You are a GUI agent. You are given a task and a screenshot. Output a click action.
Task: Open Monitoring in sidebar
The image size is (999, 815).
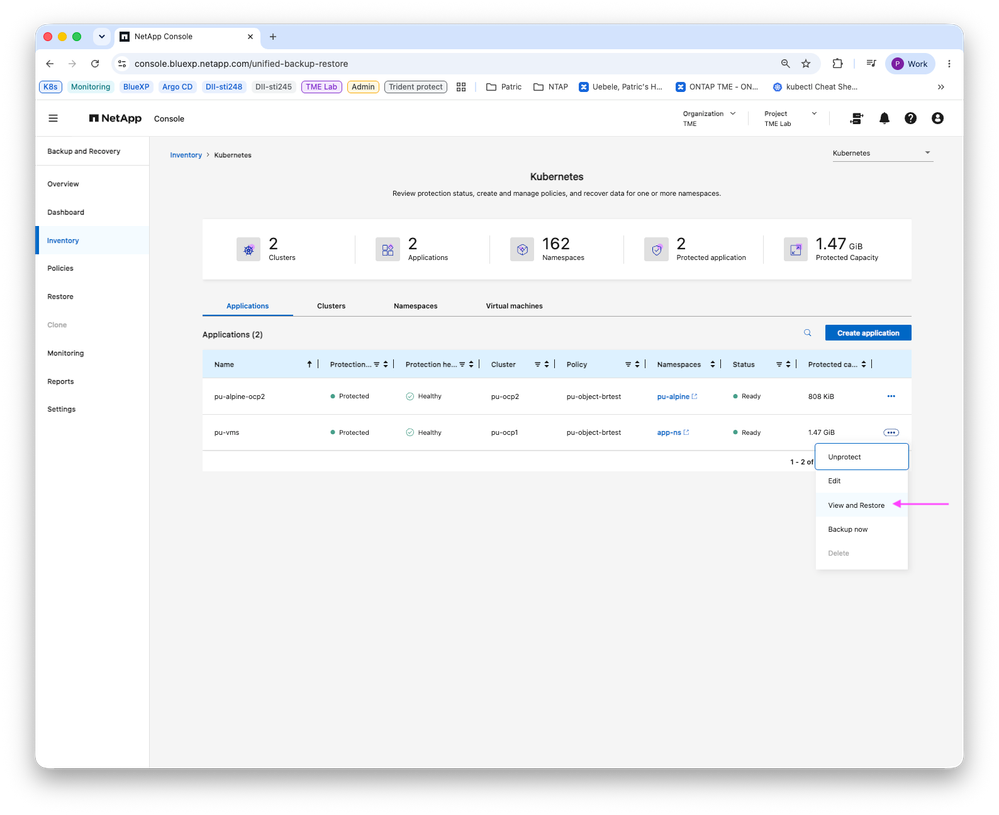click(x=92, y=353)
